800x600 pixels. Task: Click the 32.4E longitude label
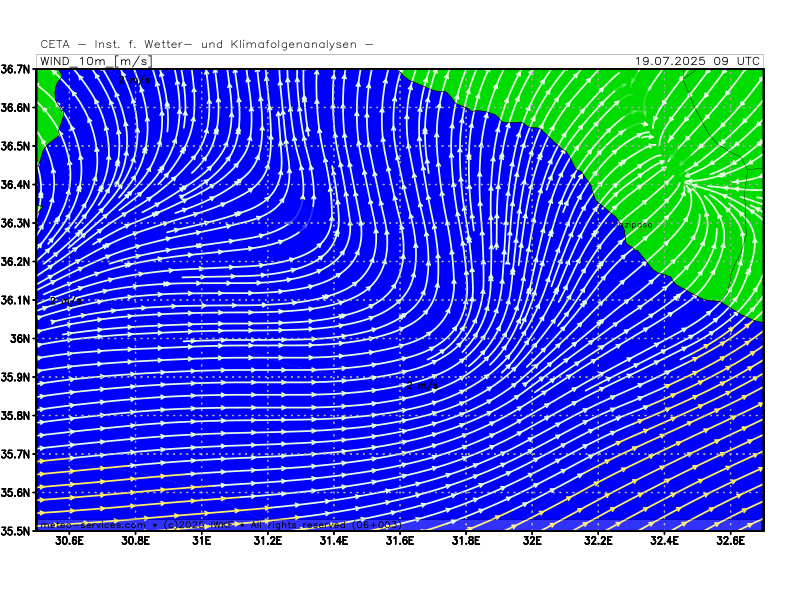(x=664, y=541)
